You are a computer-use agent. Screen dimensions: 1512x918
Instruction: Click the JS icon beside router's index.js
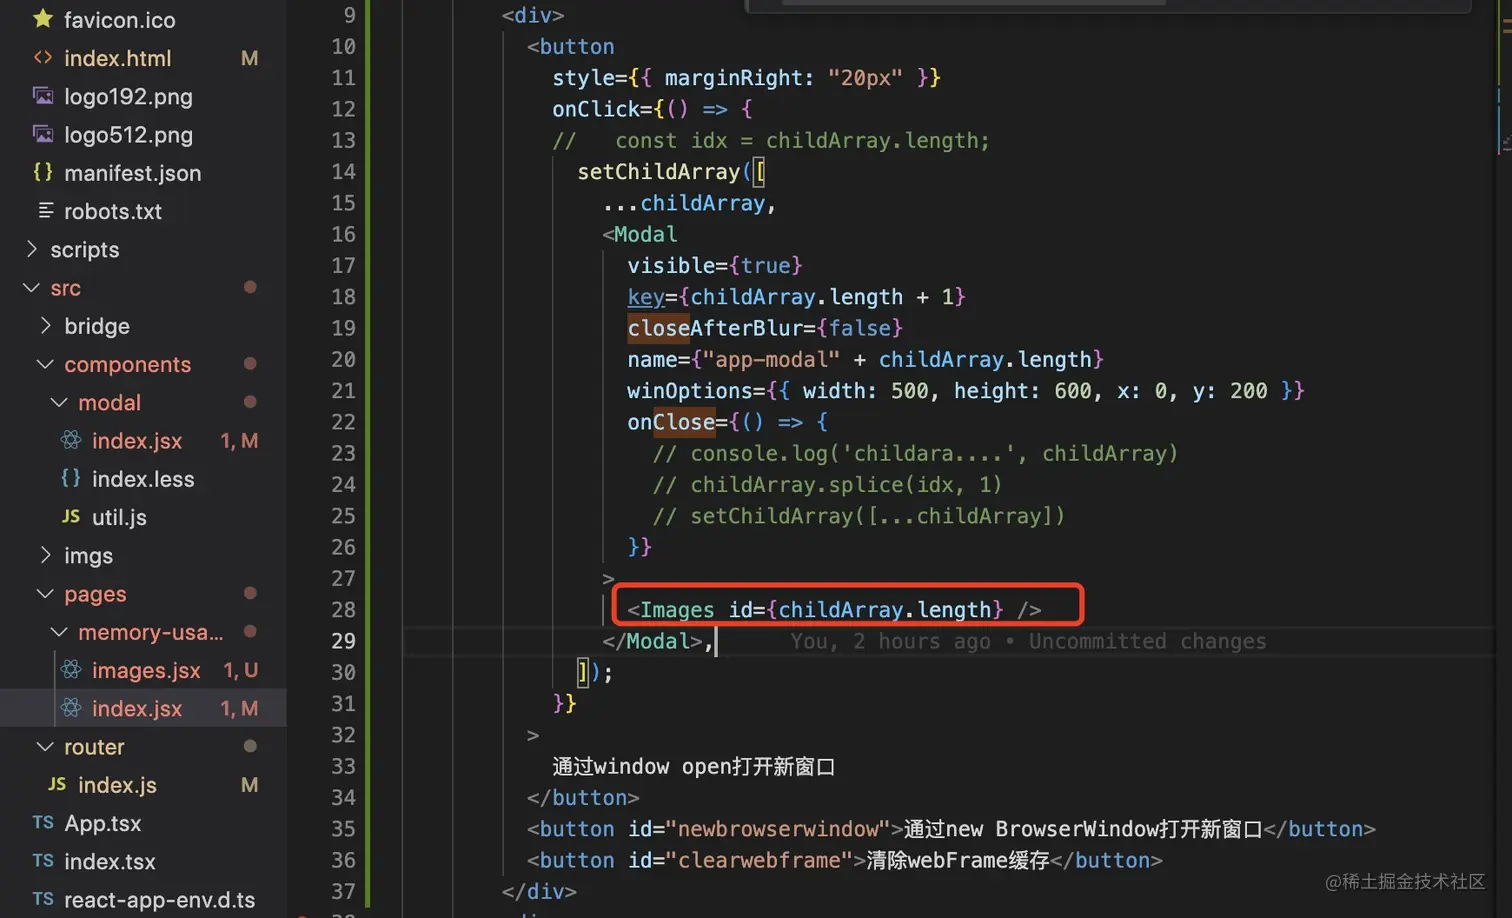57,784
